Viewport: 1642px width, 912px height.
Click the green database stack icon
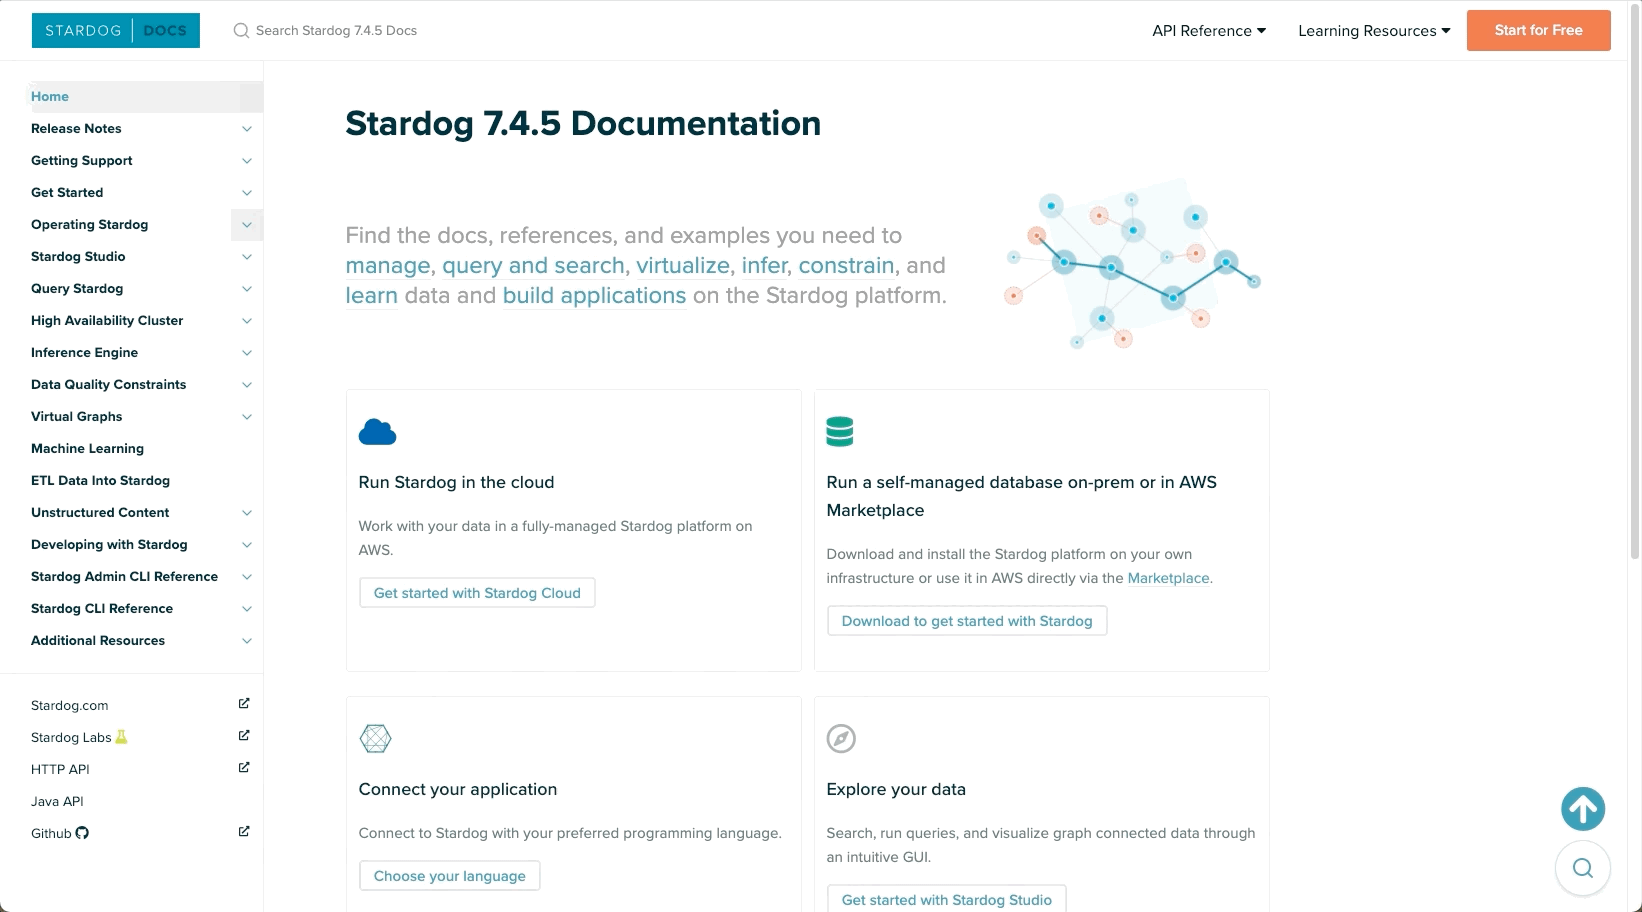[840, 432]
